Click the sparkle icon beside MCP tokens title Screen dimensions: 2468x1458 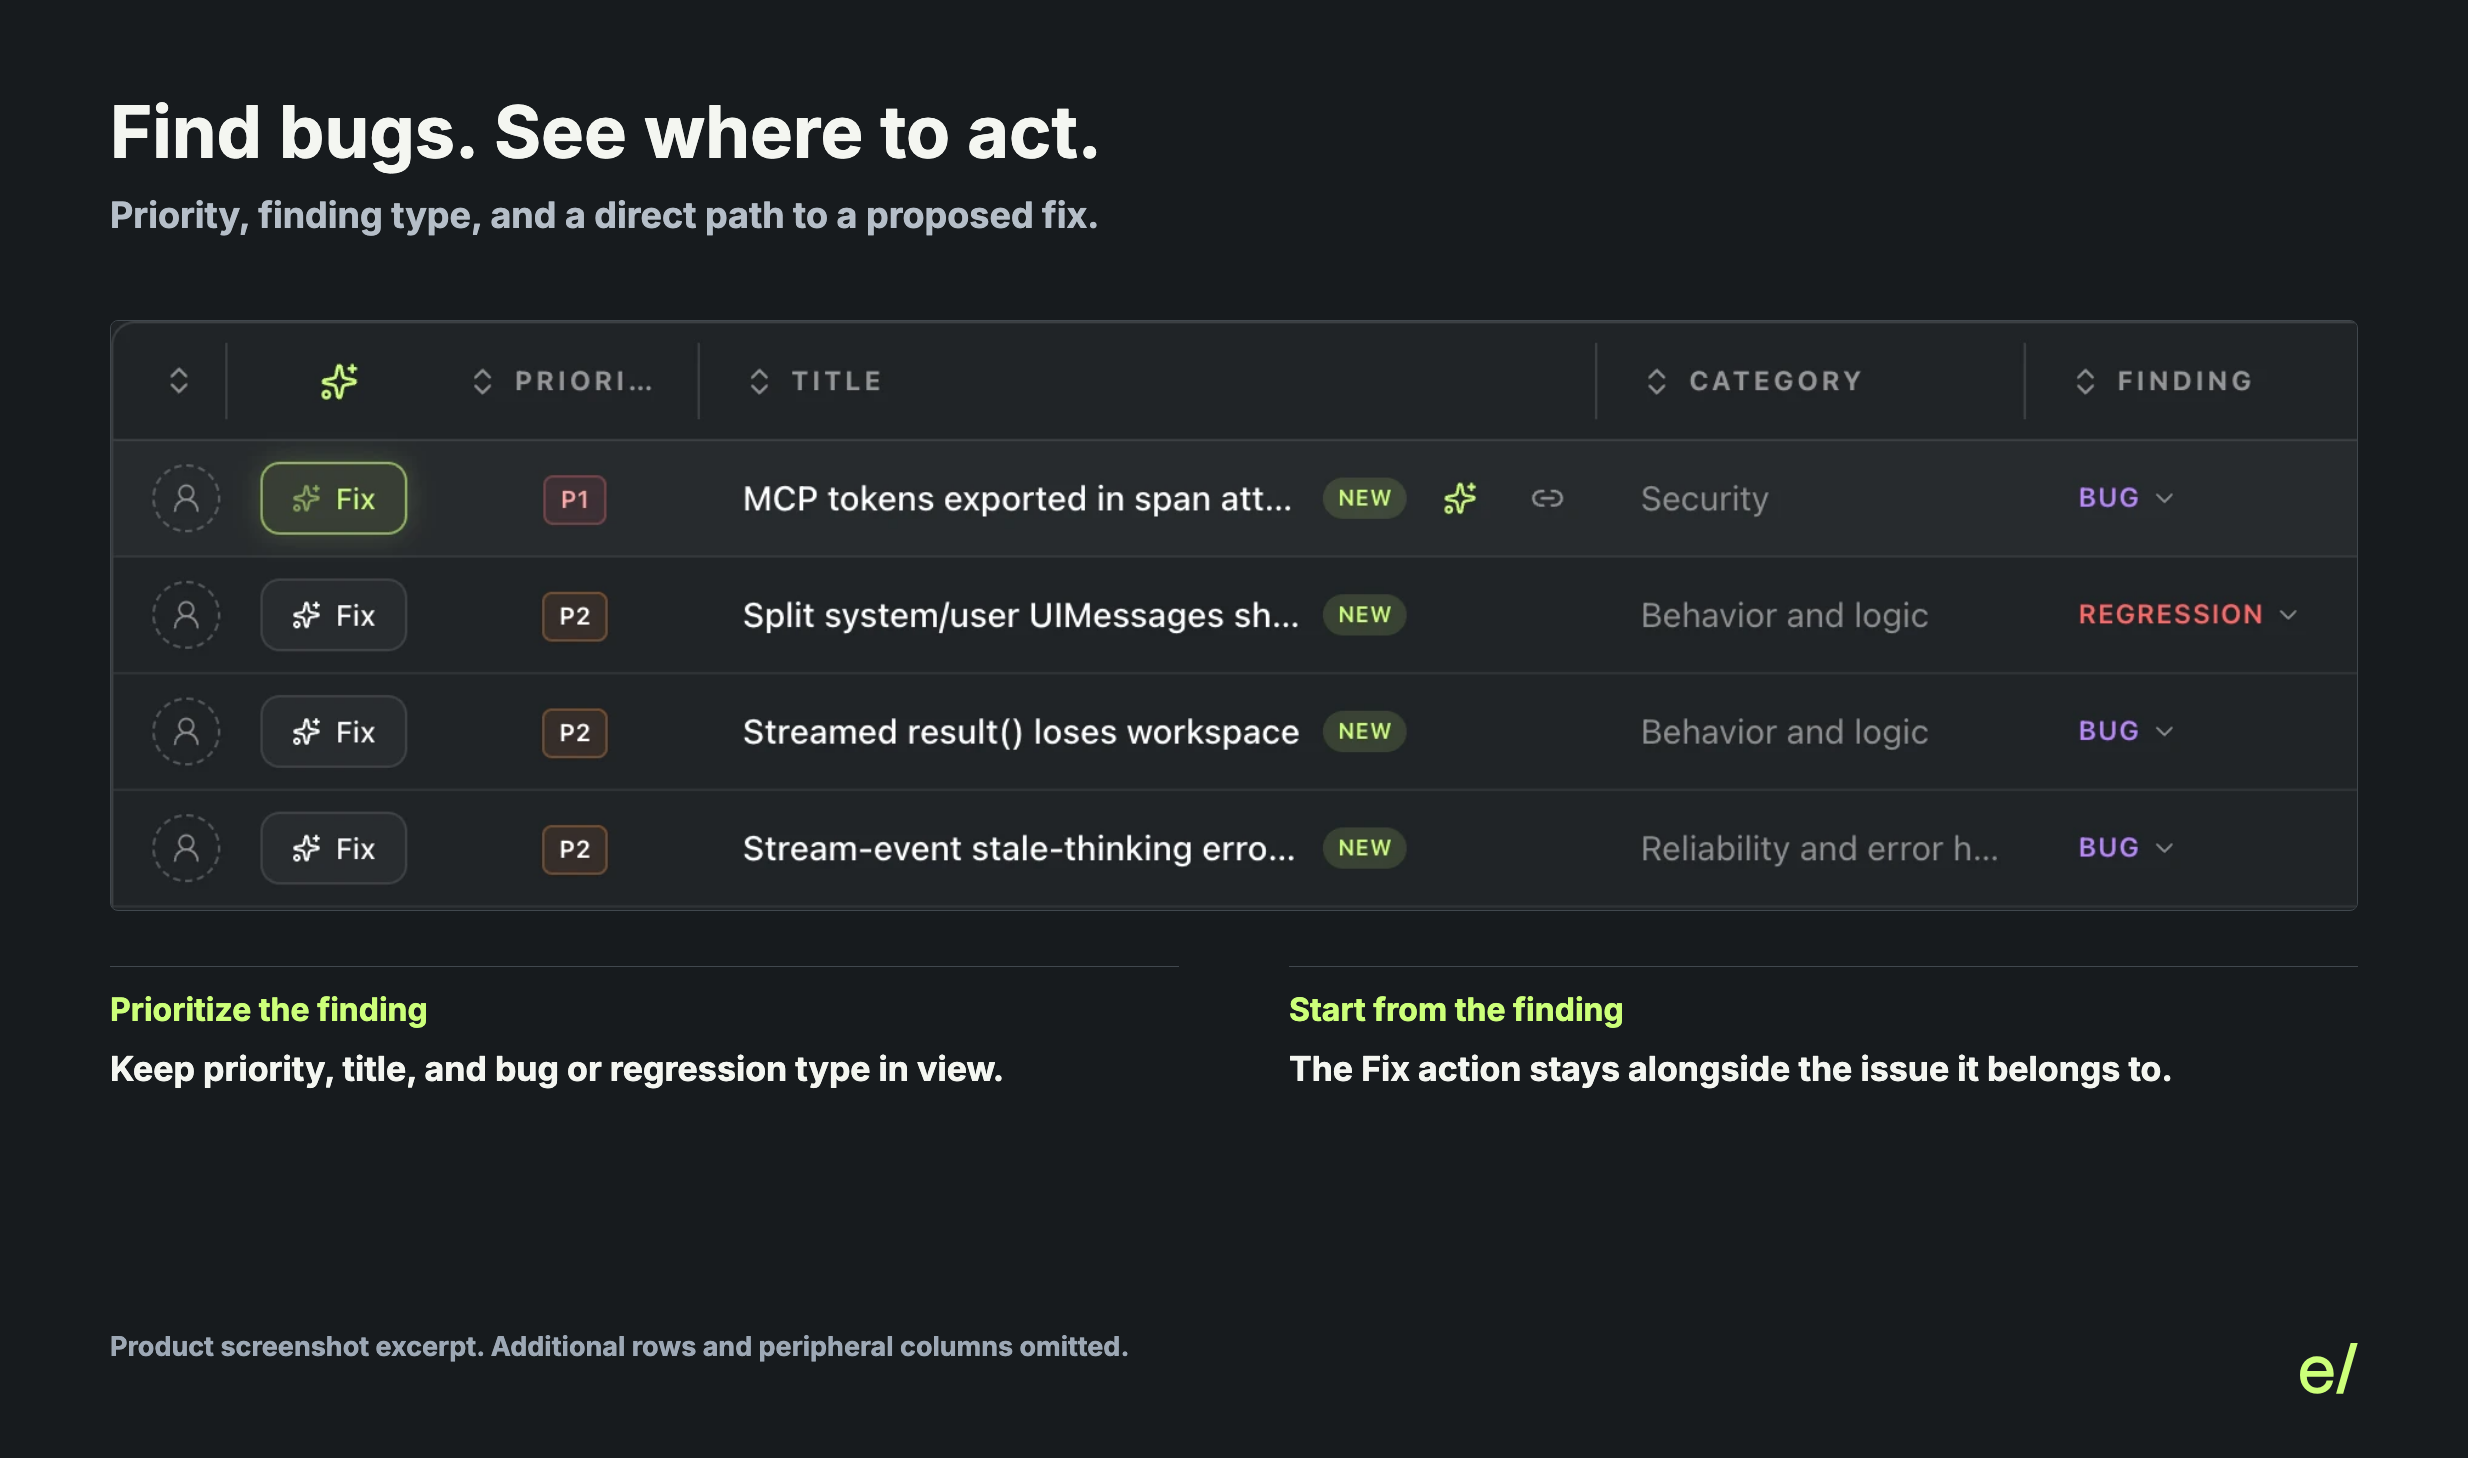[x=1460, y=498]
